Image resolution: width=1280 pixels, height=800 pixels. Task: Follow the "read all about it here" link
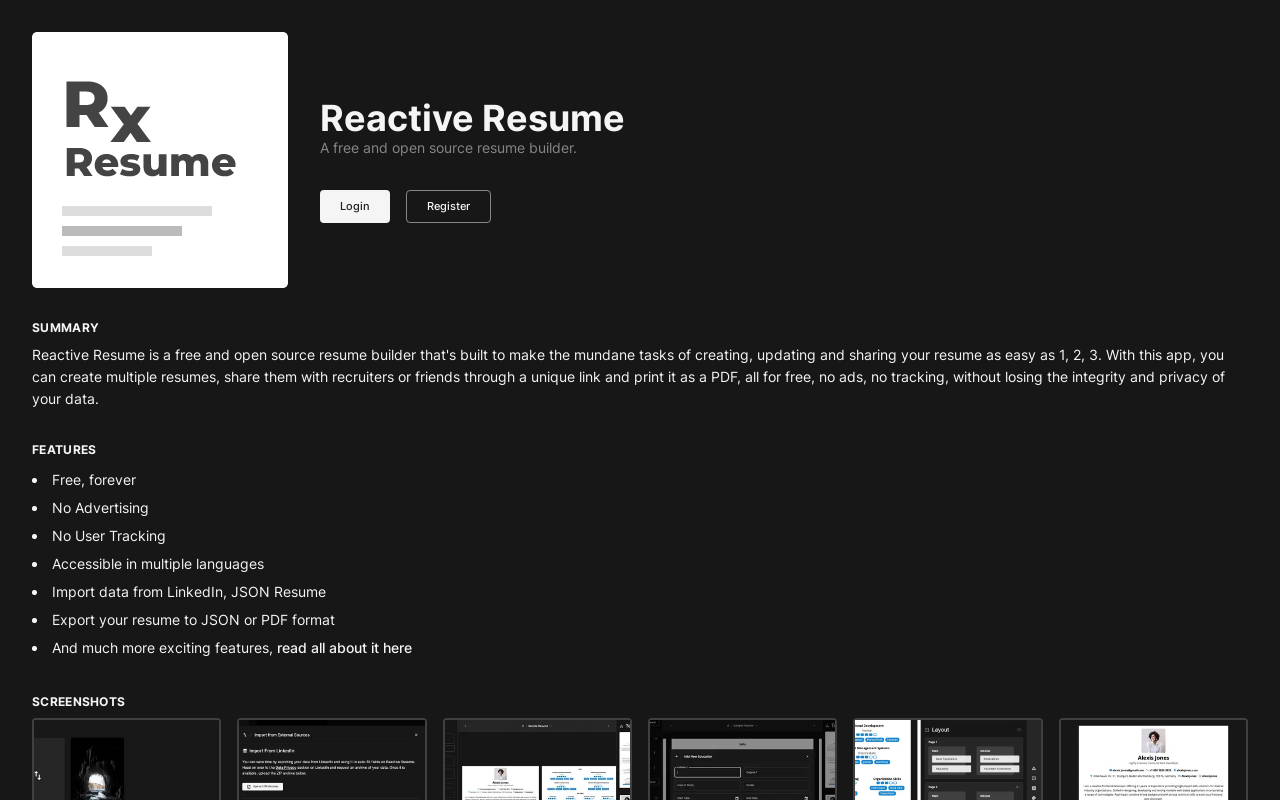coord(344,648)
